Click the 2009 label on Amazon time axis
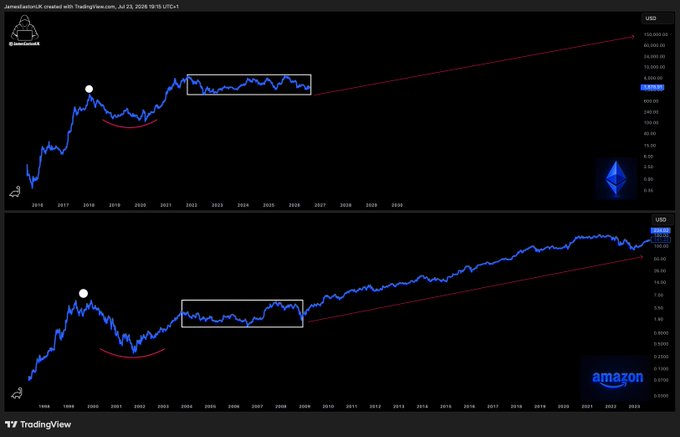Image resolution: width=680 pixels, height=437 pixels. pyautogui.click(x=304, y=407)
